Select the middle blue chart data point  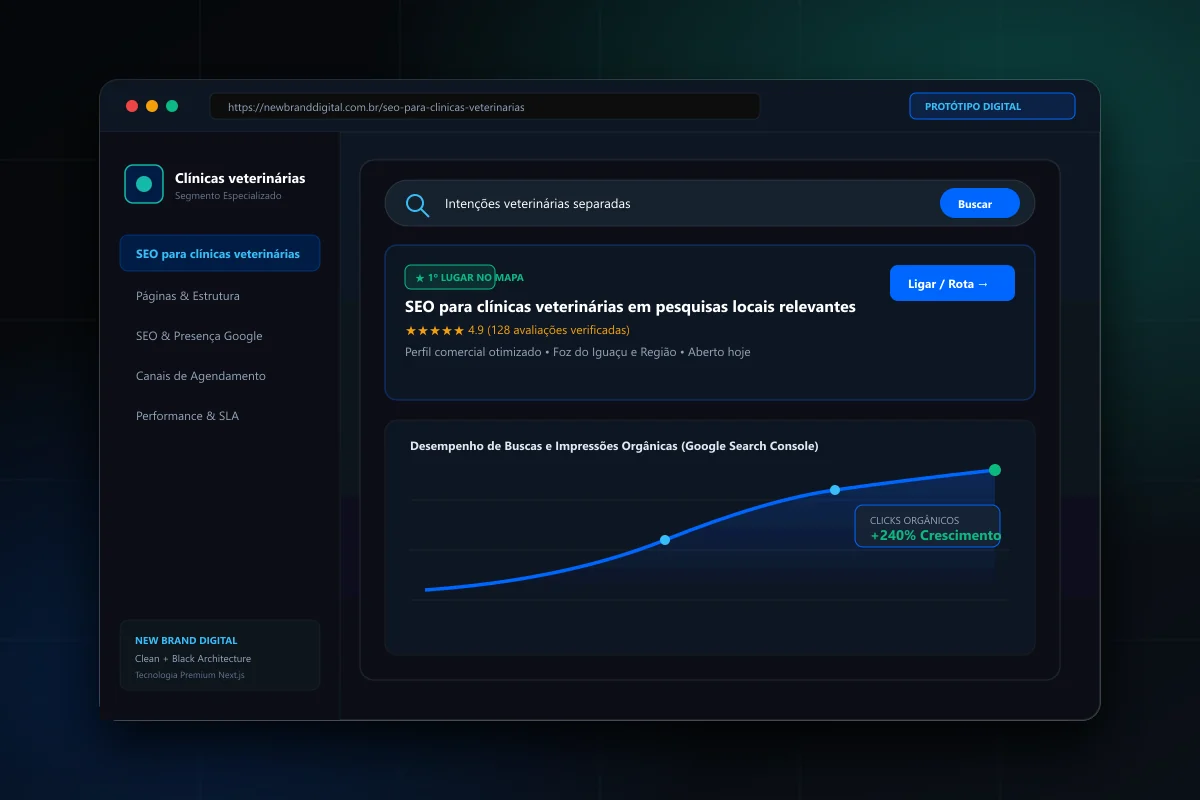(x=835, y=490)
